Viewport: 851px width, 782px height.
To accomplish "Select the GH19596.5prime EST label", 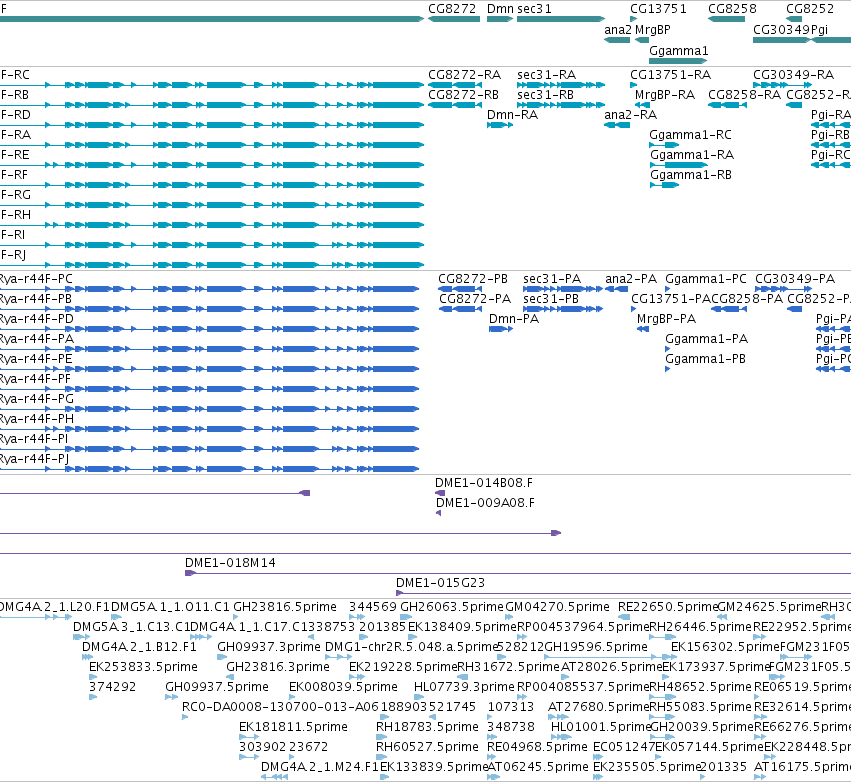I will [x=596, y=646].
